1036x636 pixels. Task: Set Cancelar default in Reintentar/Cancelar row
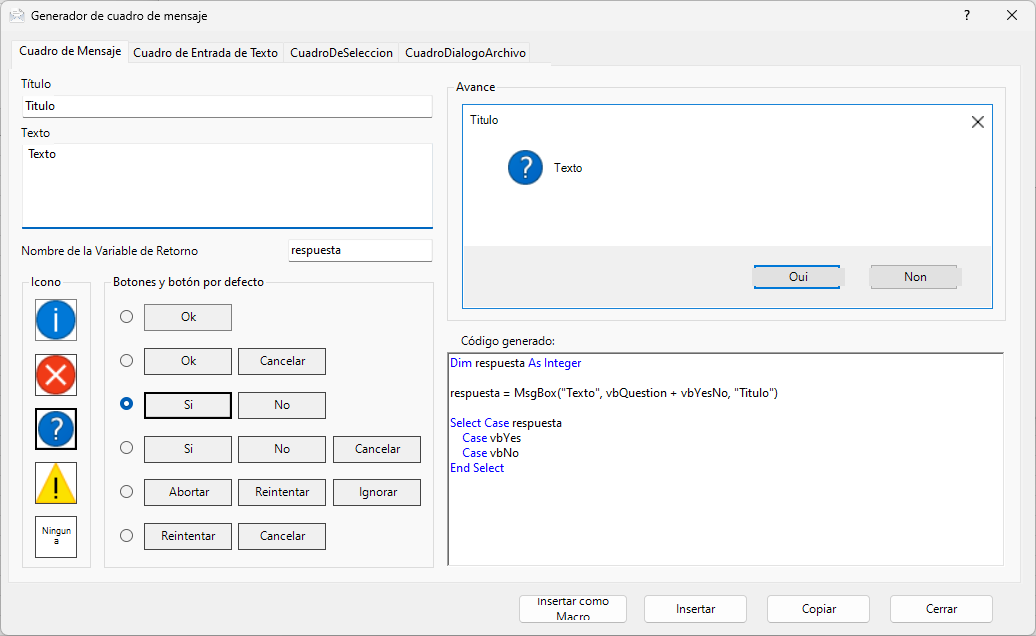pos(282,536)
